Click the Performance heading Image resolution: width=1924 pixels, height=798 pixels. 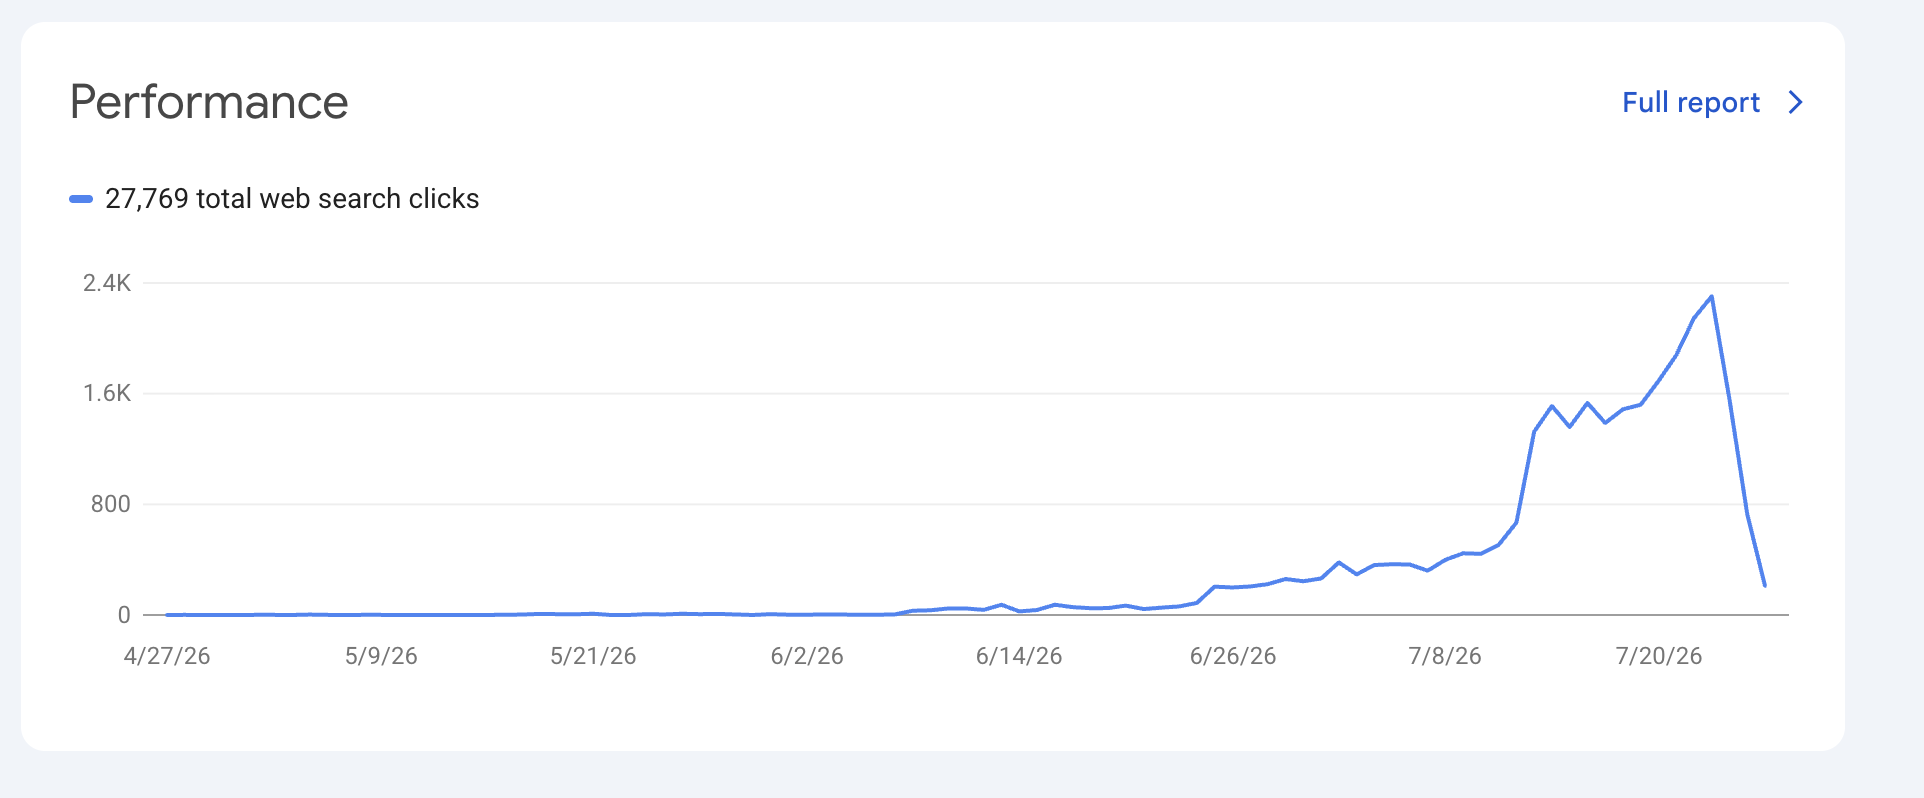pyautogui.click(x=209, y=102)
